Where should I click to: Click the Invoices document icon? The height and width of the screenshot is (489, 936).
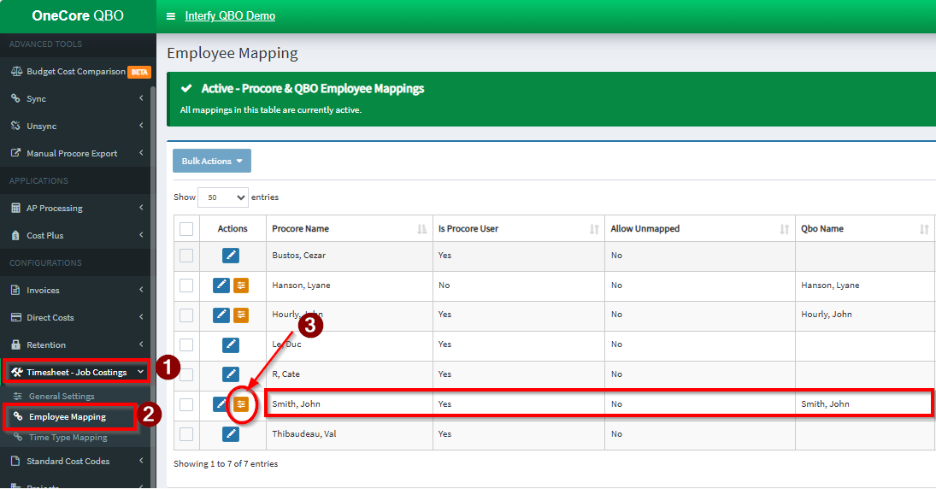(x=16, y=290)
